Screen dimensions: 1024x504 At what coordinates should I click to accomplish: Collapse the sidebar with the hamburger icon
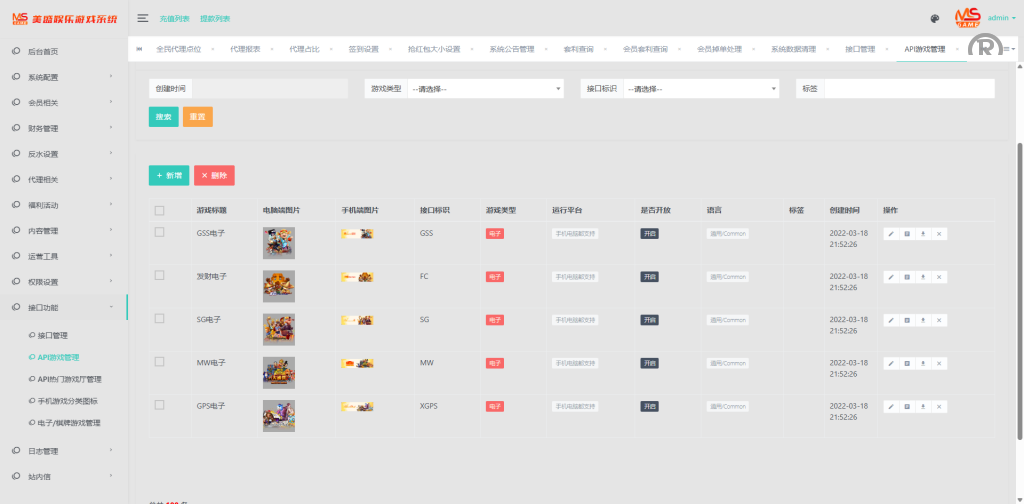coord(143,18)
